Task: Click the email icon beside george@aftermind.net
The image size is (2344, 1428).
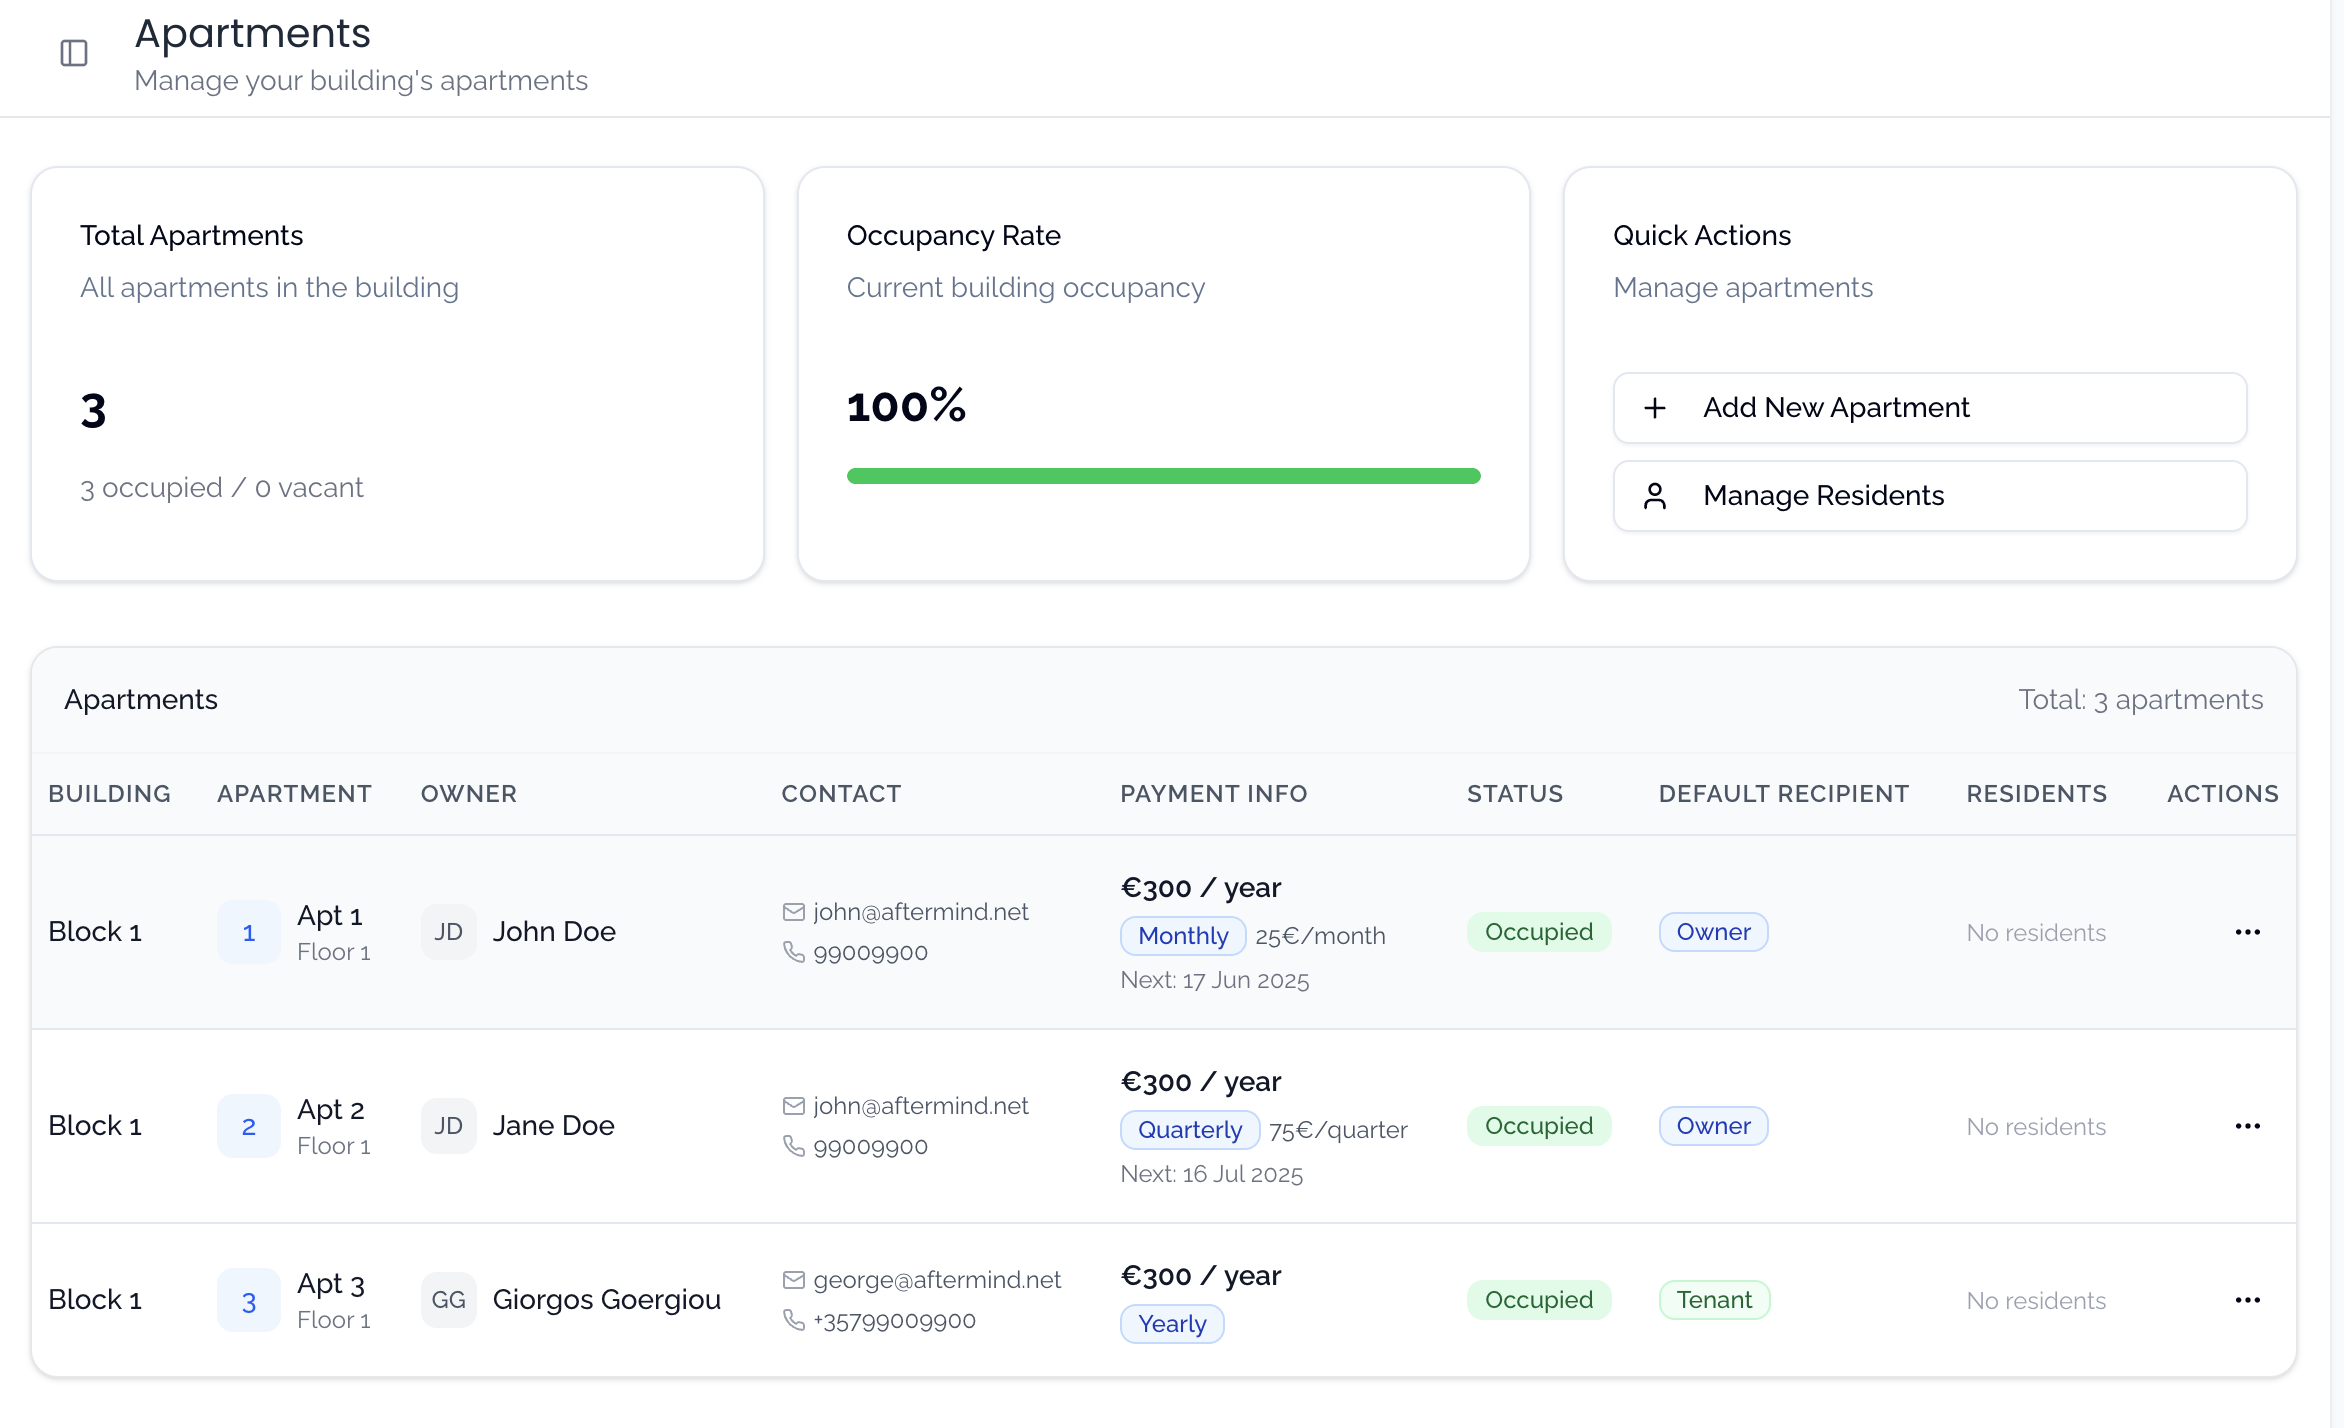Action: pyautogui.click(x=794, y=1280)
